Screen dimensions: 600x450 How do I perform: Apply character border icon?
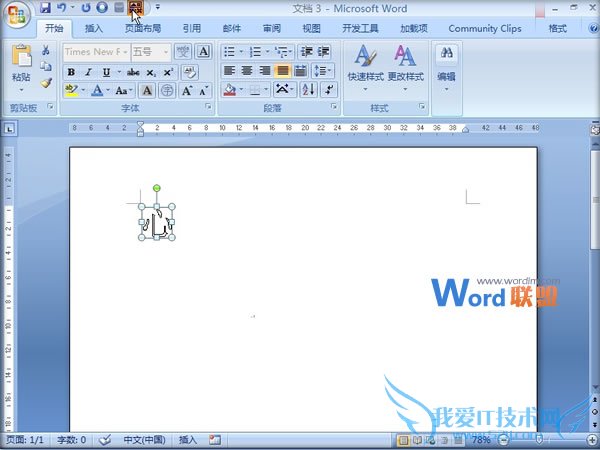pyautogui.click(x=203, y=52)
